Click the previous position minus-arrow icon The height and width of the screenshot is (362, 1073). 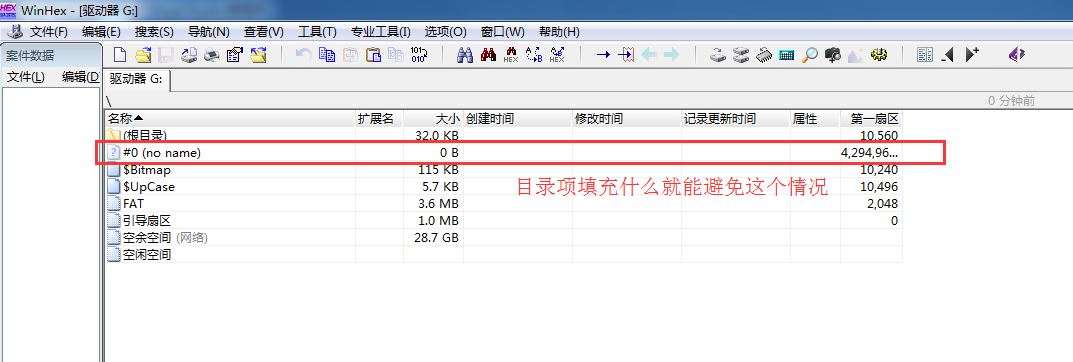coord(948,55)
